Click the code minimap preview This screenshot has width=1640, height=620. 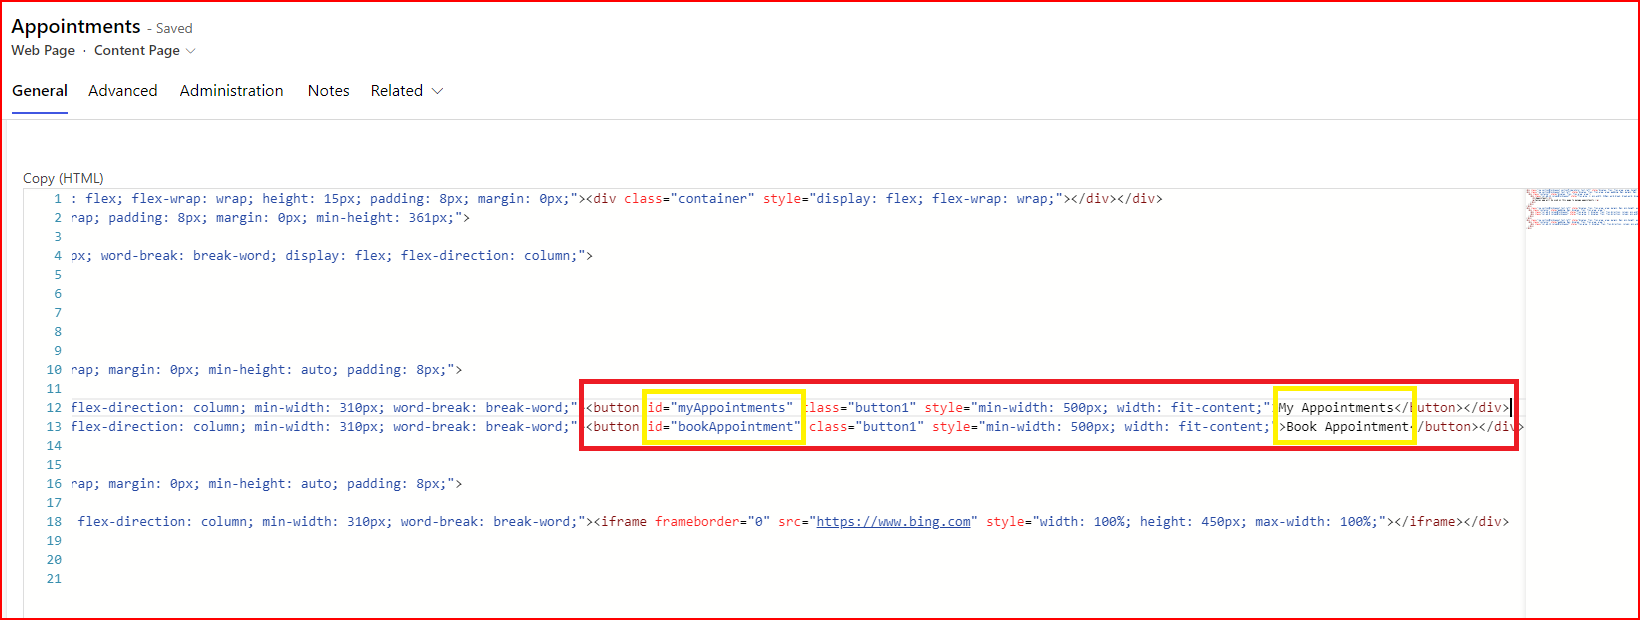1582,208
